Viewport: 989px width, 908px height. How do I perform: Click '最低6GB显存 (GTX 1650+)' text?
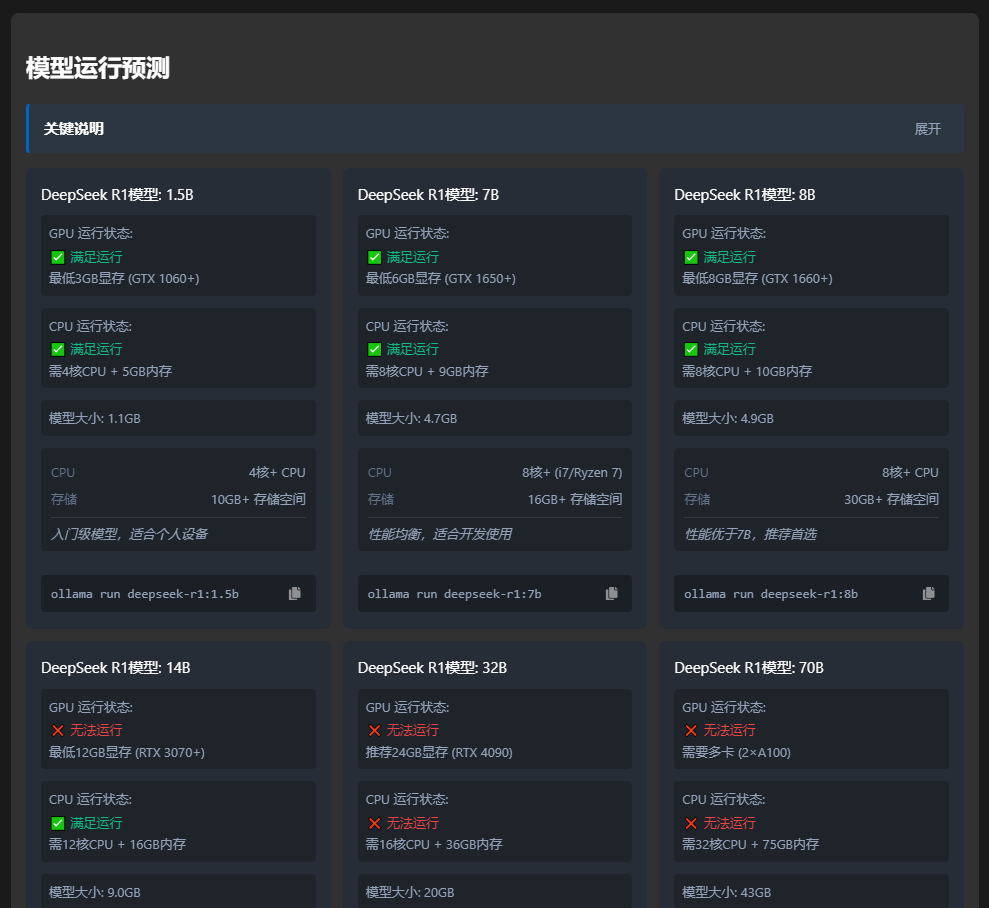click(441, 279)
